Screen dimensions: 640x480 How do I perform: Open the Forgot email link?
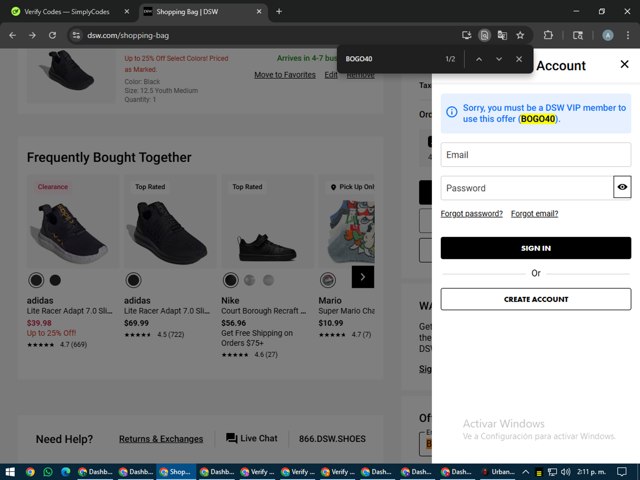click(x=534, y=213)
